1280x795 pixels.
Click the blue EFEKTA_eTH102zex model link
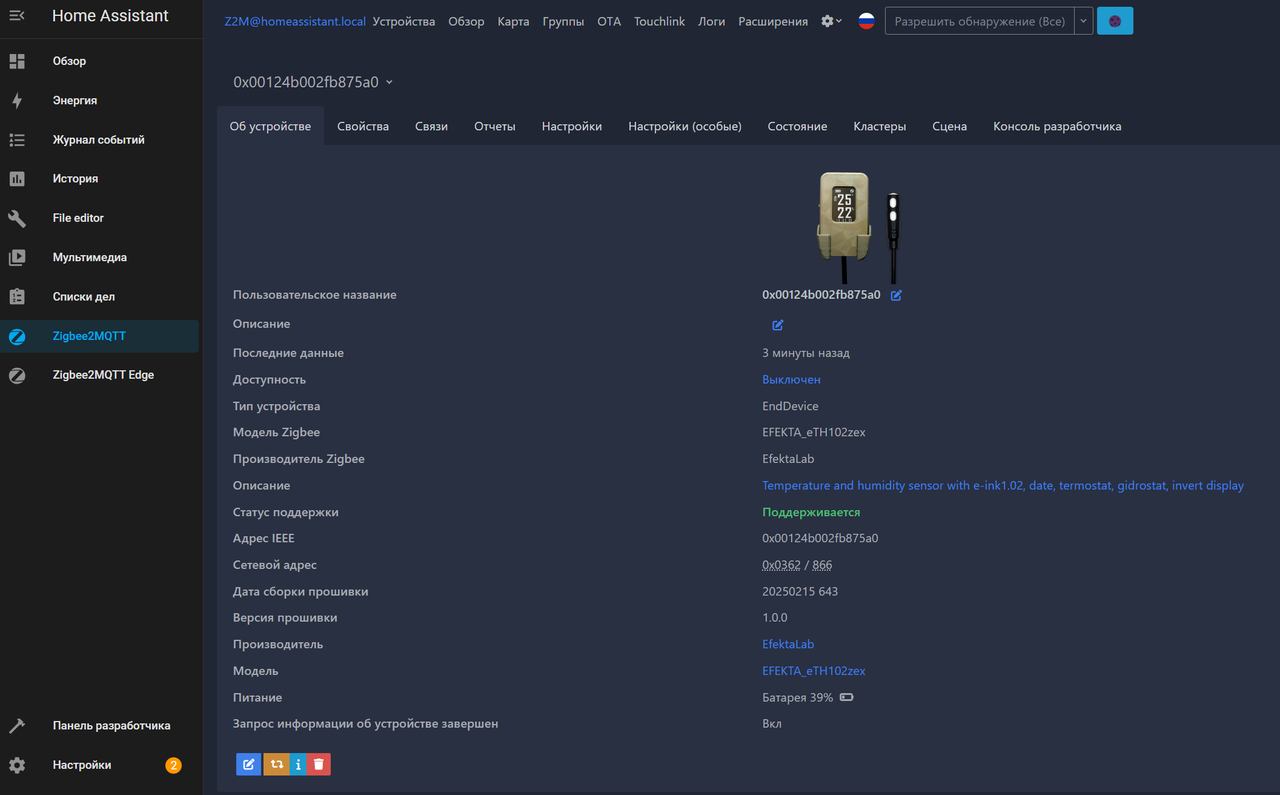(x=814, y=671)
